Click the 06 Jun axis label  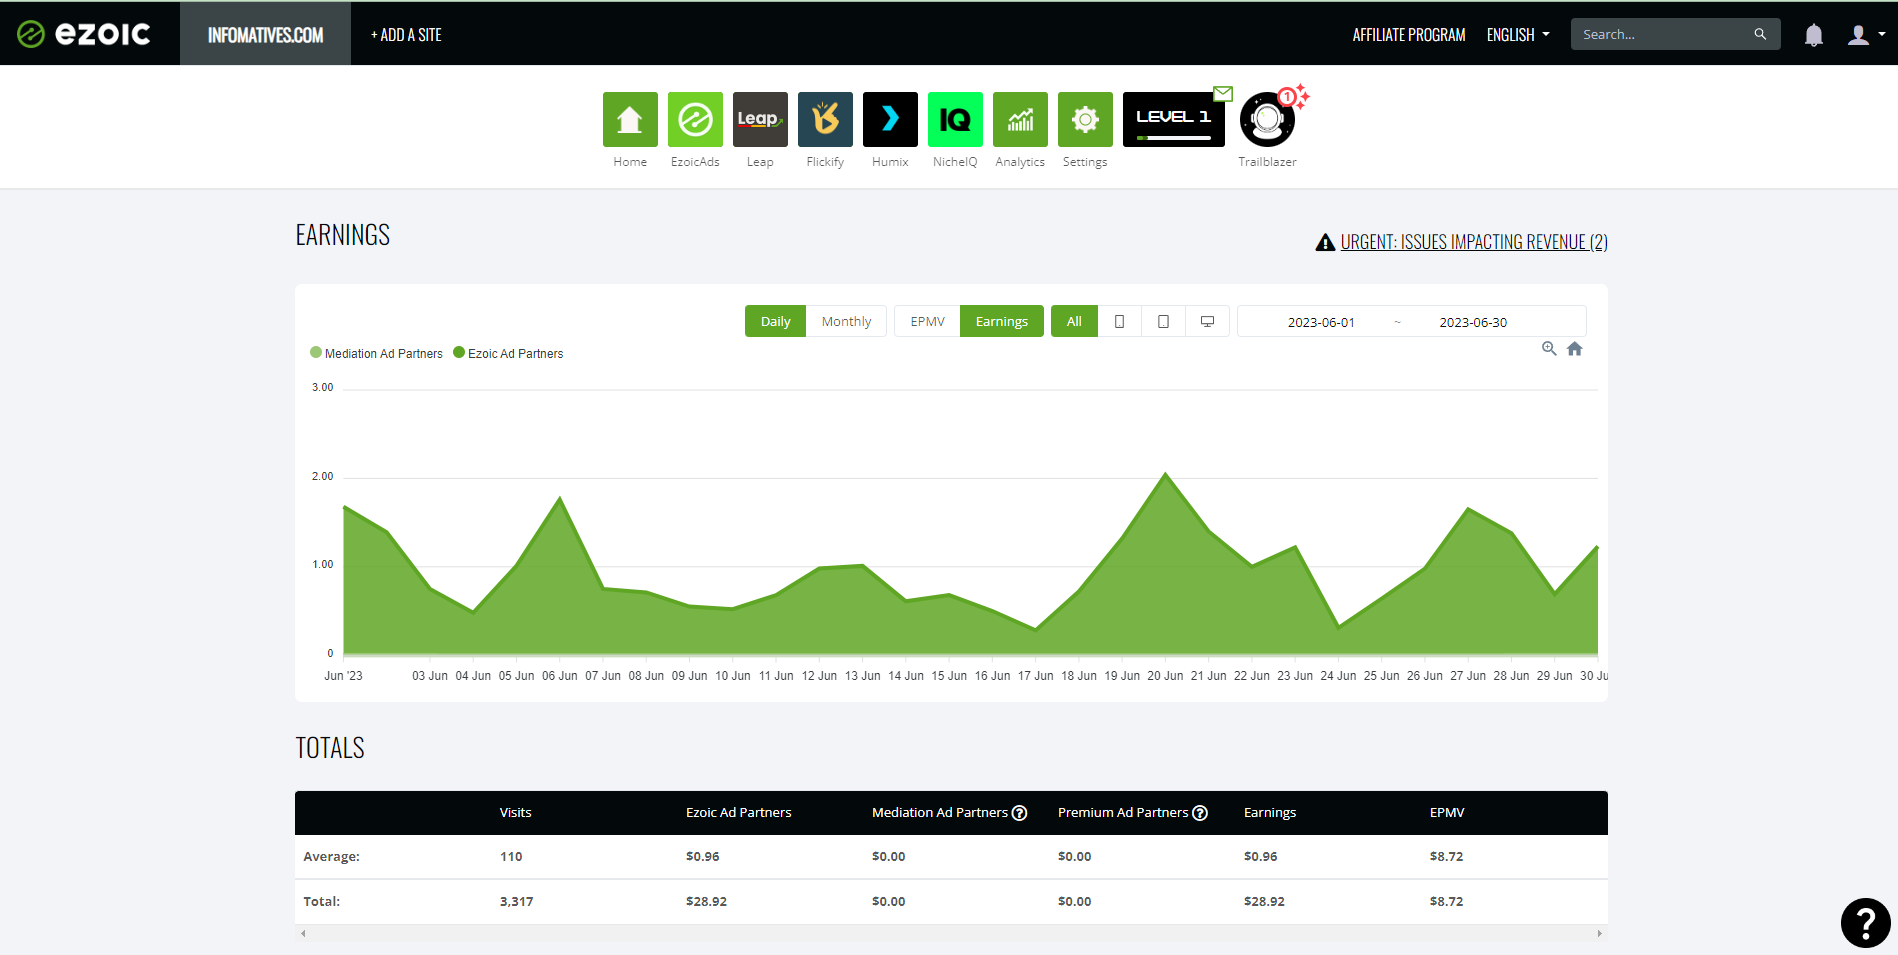pos(560,676)
